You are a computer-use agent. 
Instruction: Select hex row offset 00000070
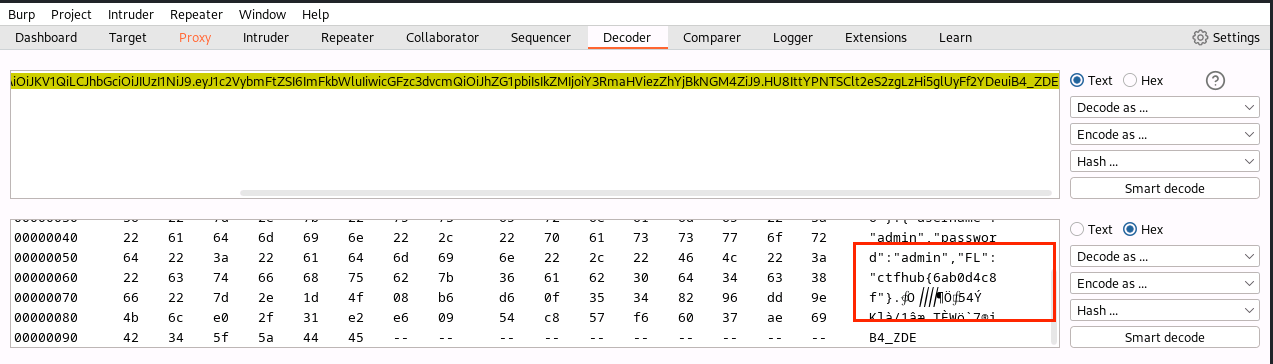(x=46, y=297)
